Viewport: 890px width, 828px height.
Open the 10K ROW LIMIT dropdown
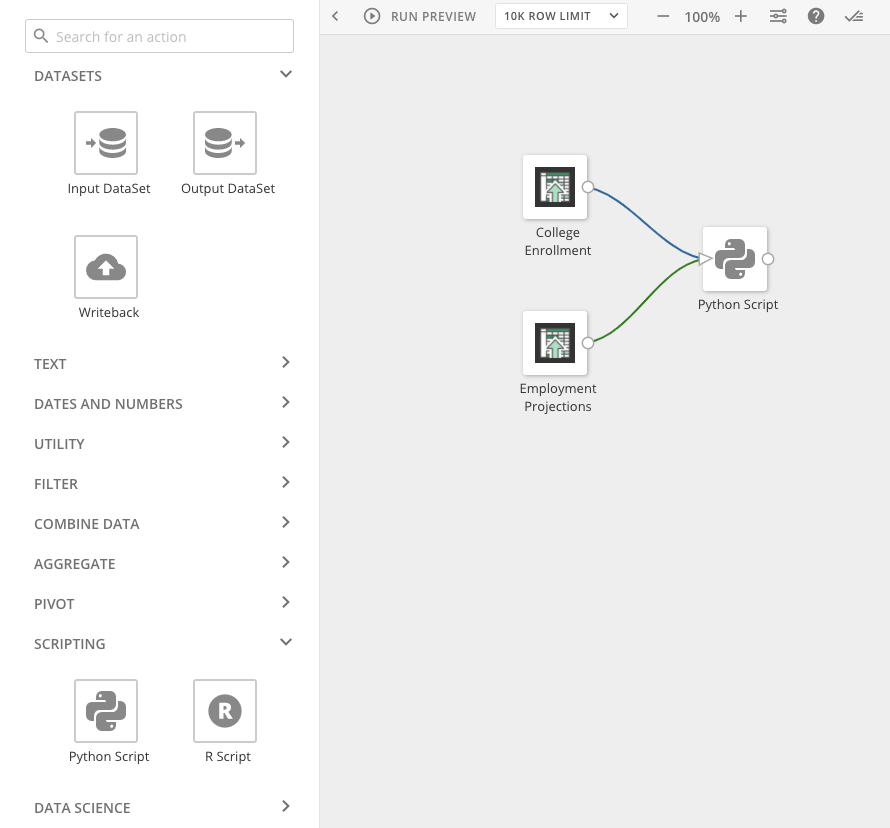click(x=561, y=15)
